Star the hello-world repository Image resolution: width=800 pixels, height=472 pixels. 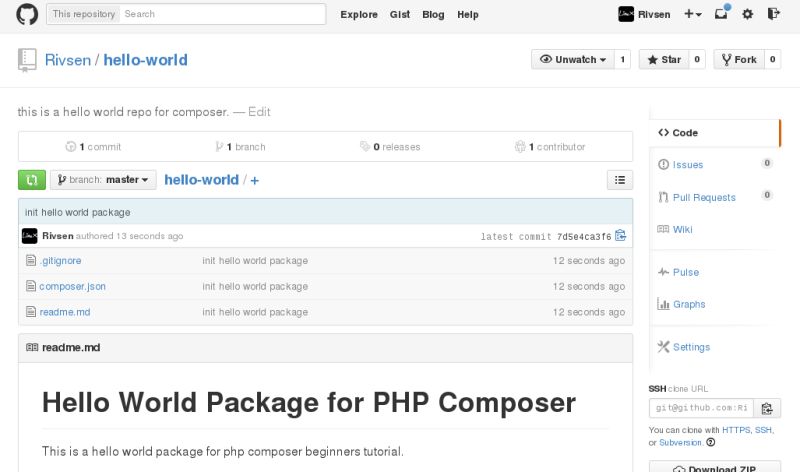pos(664,60)
